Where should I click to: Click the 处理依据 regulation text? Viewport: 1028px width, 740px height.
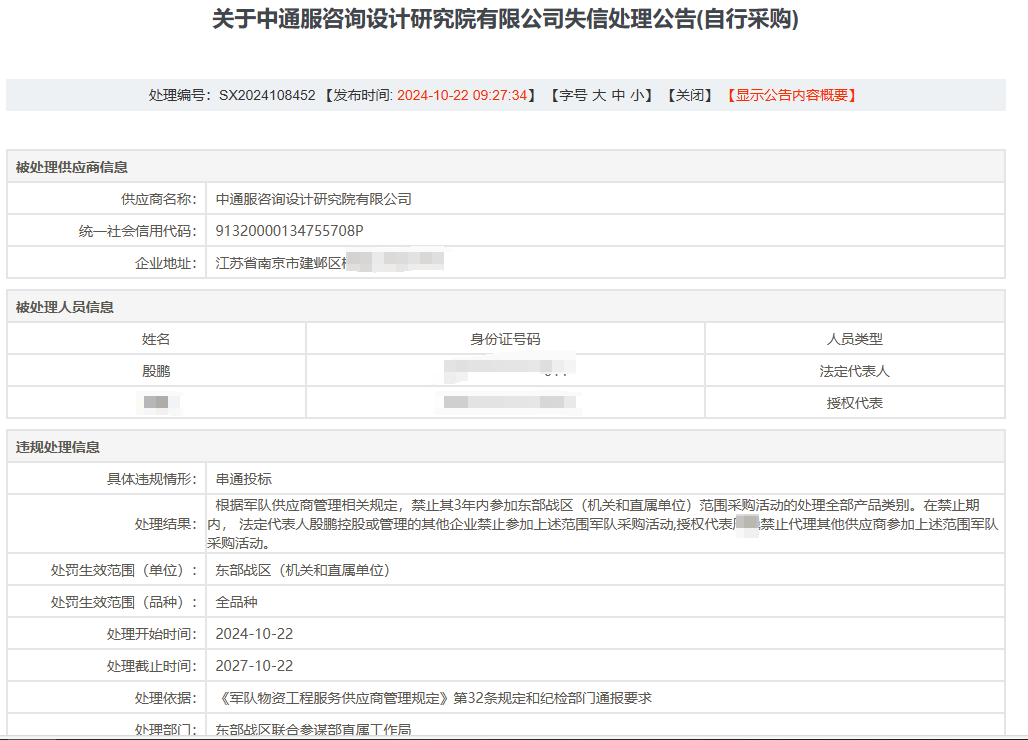tap(434, 698)
